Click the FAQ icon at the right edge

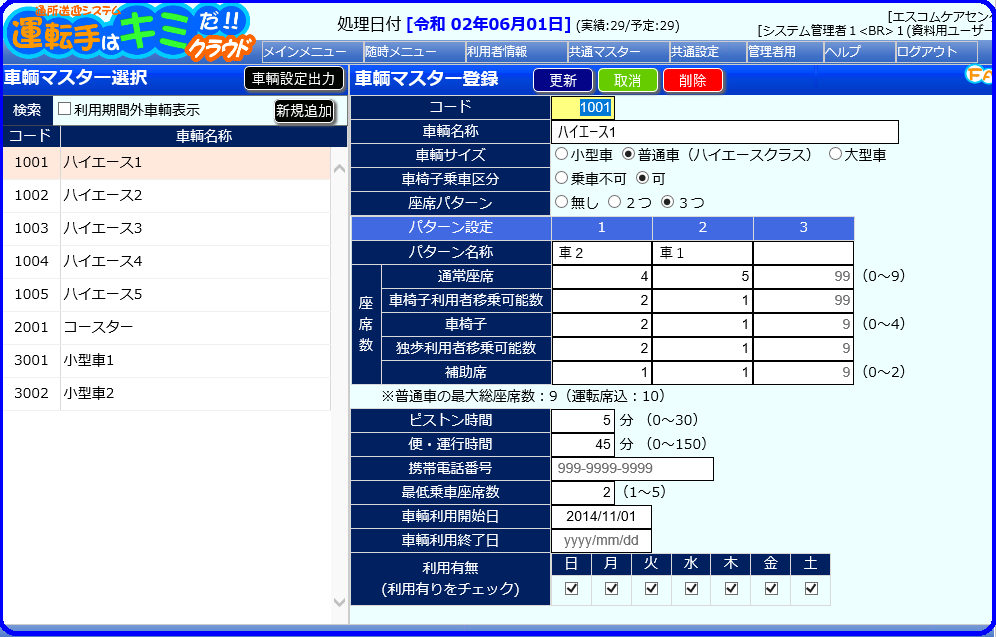pyautogui.click(x=981, y=75)
